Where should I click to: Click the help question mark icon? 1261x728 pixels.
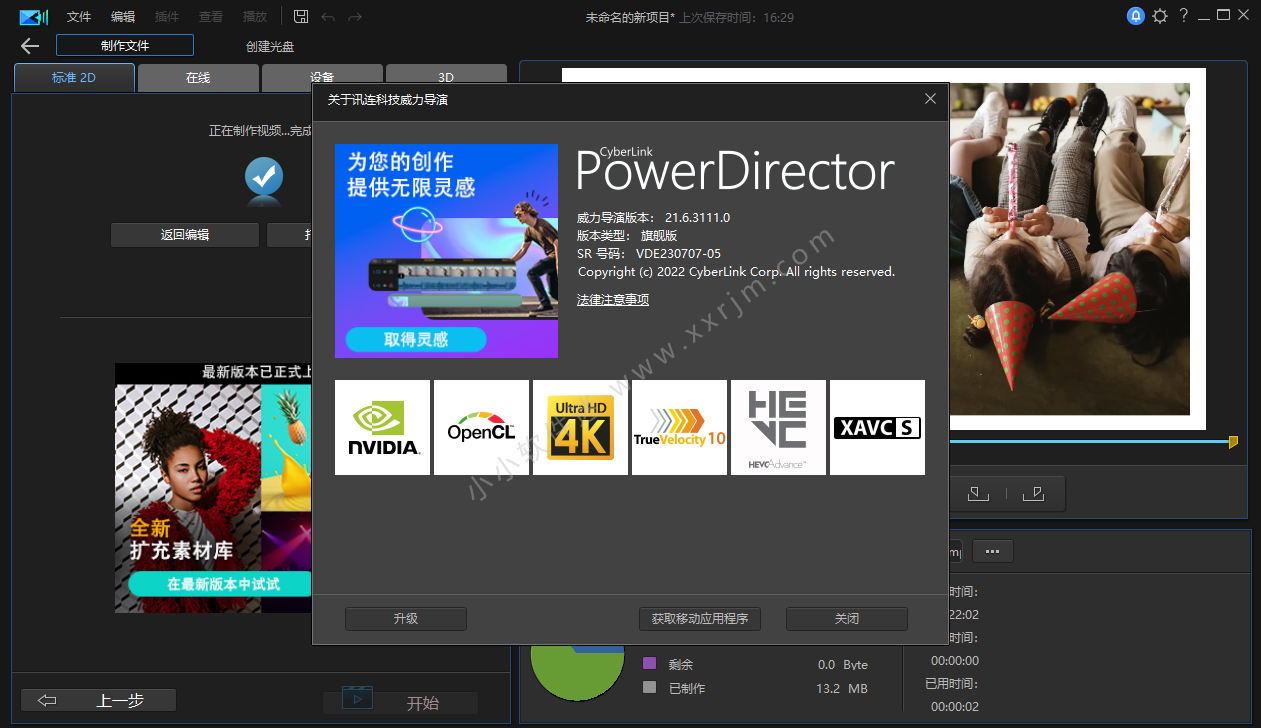point(1183,16)
